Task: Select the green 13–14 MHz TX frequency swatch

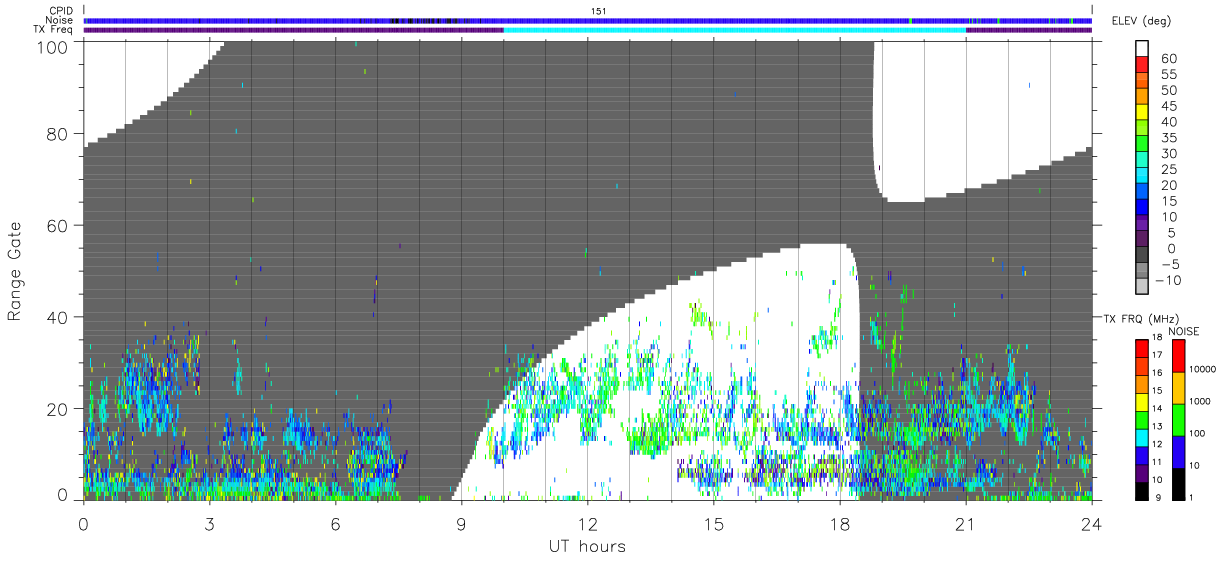Action: [1142, 418]
